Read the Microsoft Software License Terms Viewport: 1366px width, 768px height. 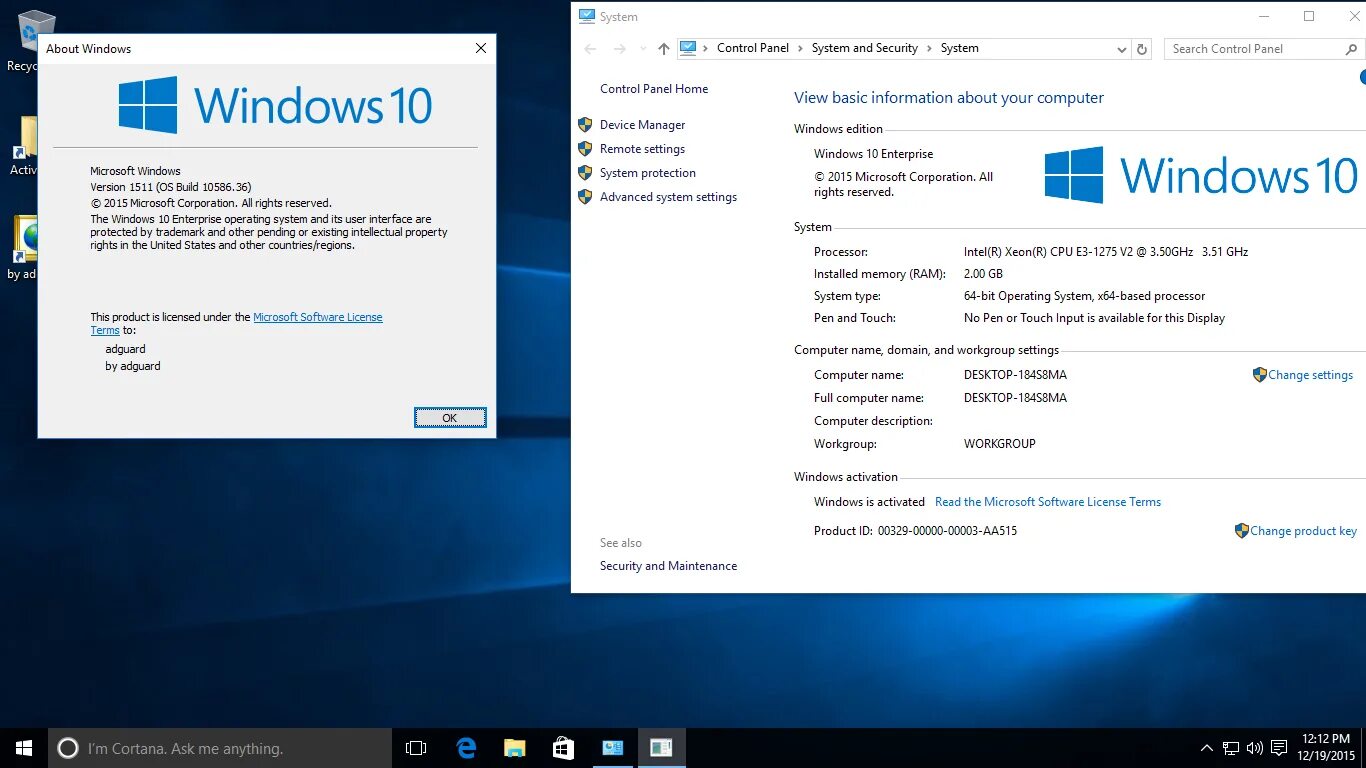(x=1048, y=502)
